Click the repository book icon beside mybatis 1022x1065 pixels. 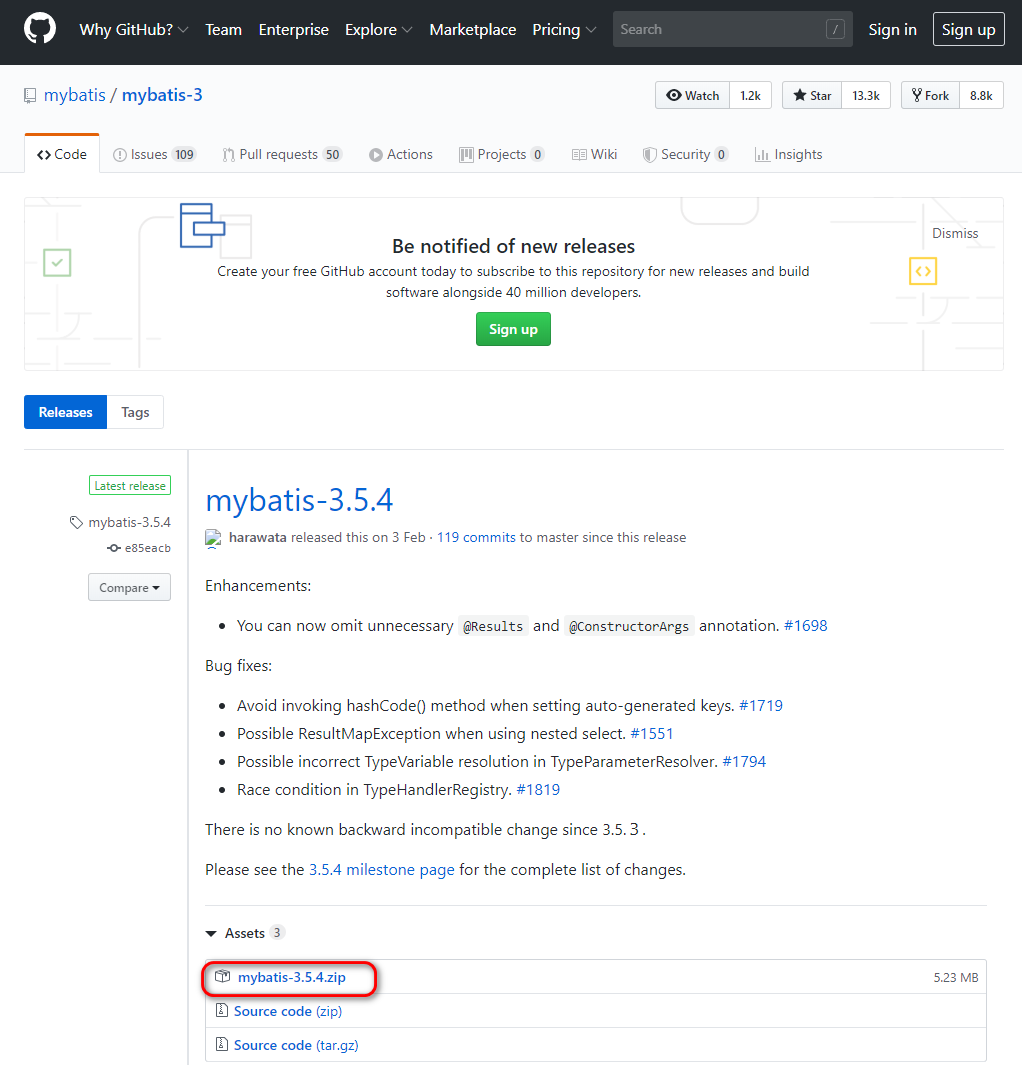coord(30,96)
